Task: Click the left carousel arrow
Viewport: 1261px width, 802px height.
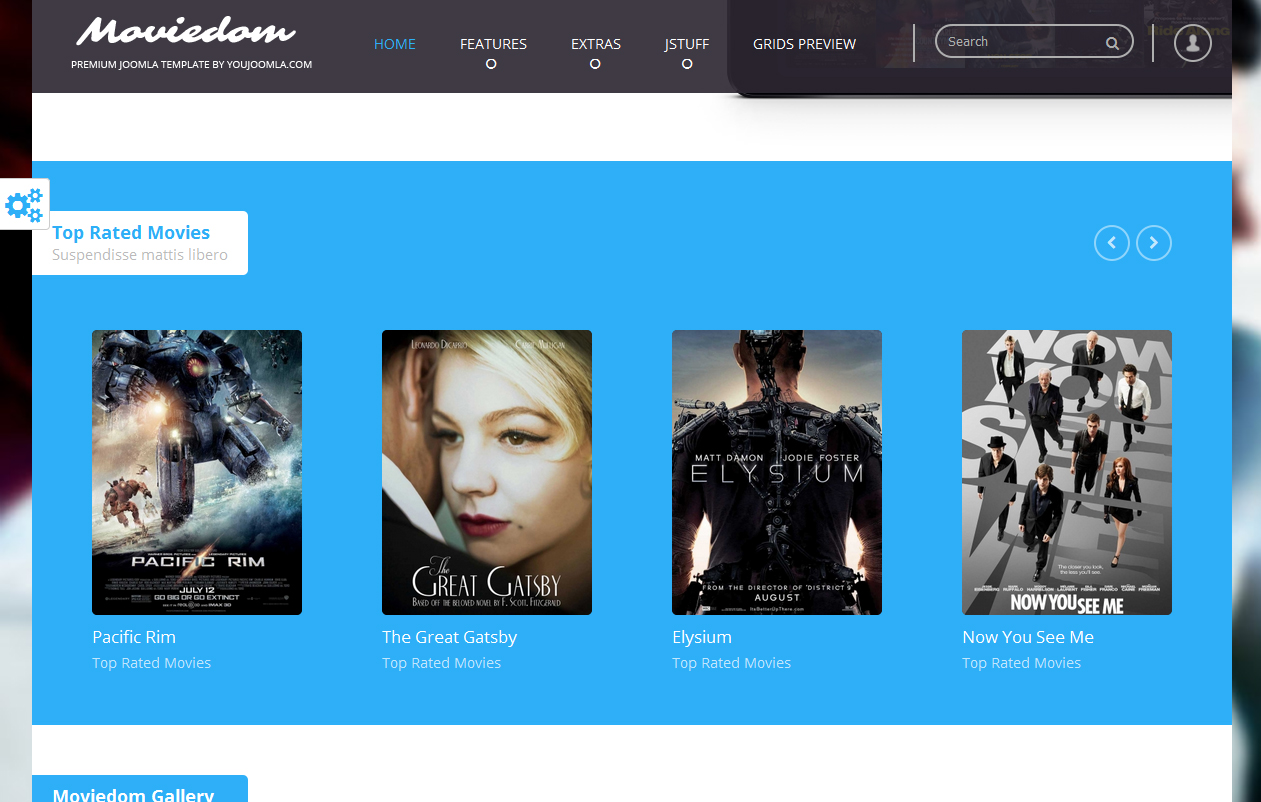Action: [1111, 243]
